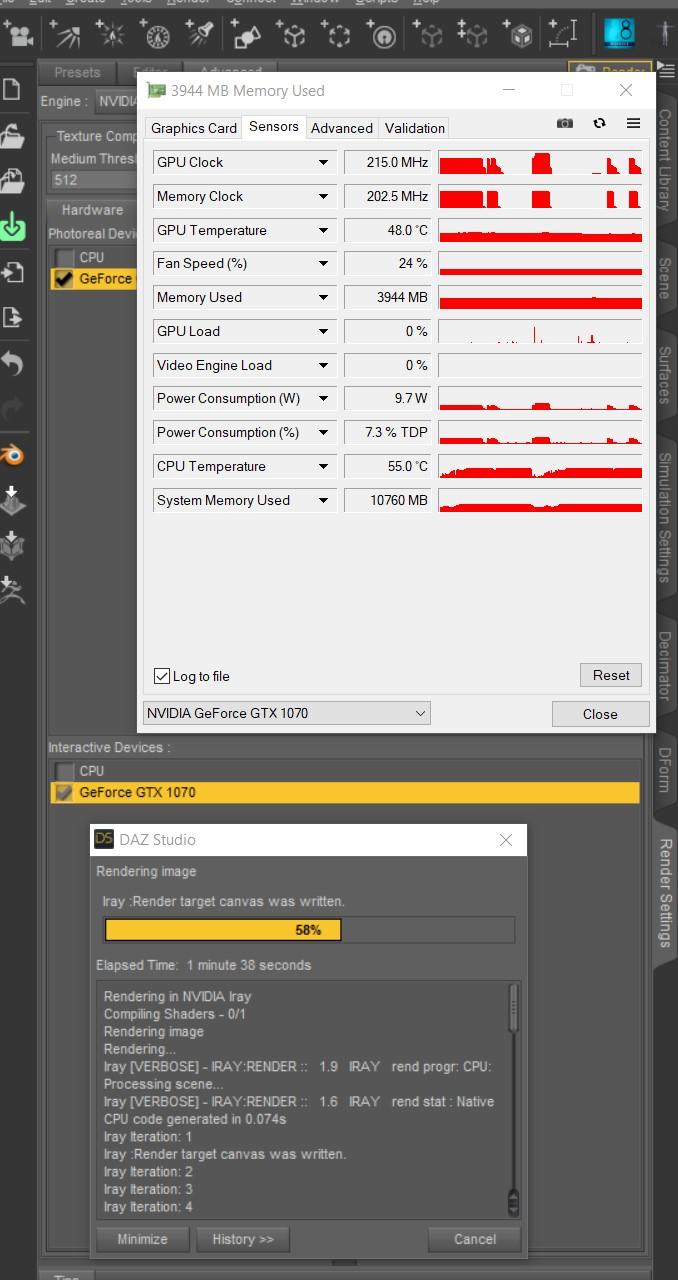Open the Simulation Settings side tab

(665, 518)
